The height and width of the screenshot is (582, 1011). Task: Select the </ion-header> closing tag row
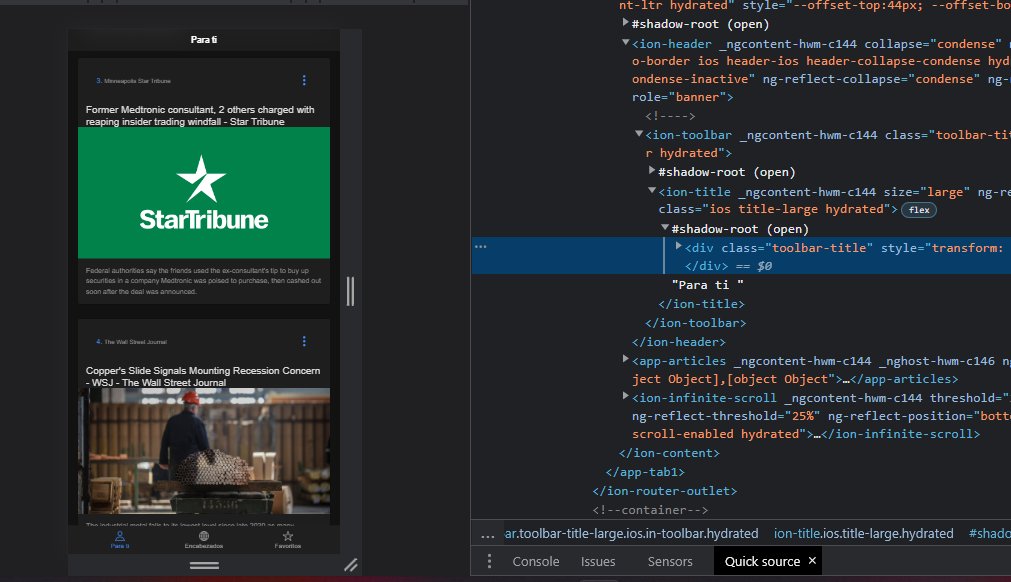[x=679, y=342]
